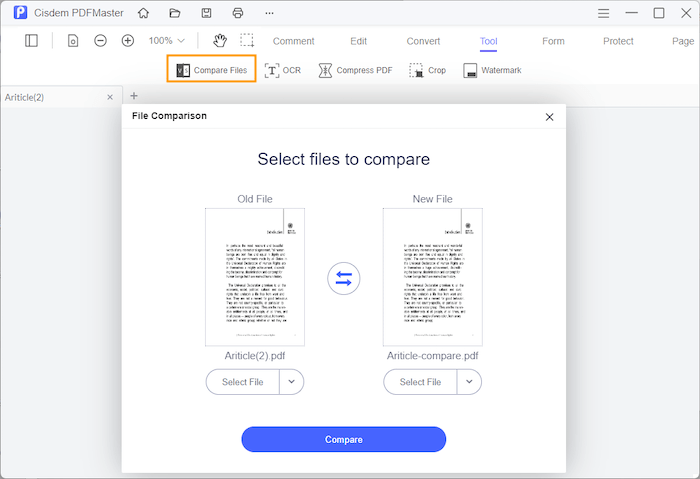Toggle the sidebar panel icon
Screen dimensions: 700x479
32,41
